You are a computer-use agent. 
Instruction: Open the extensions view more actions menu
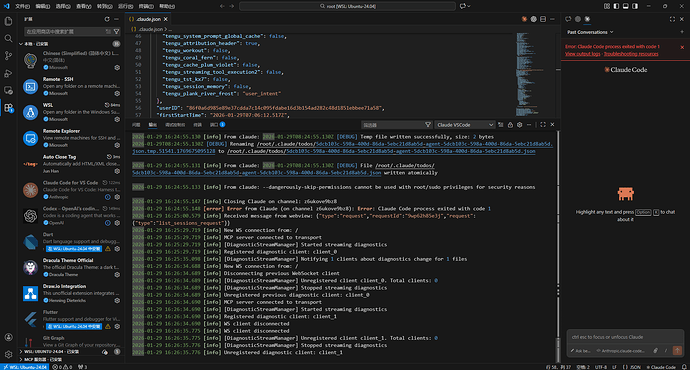pos(116,19)
